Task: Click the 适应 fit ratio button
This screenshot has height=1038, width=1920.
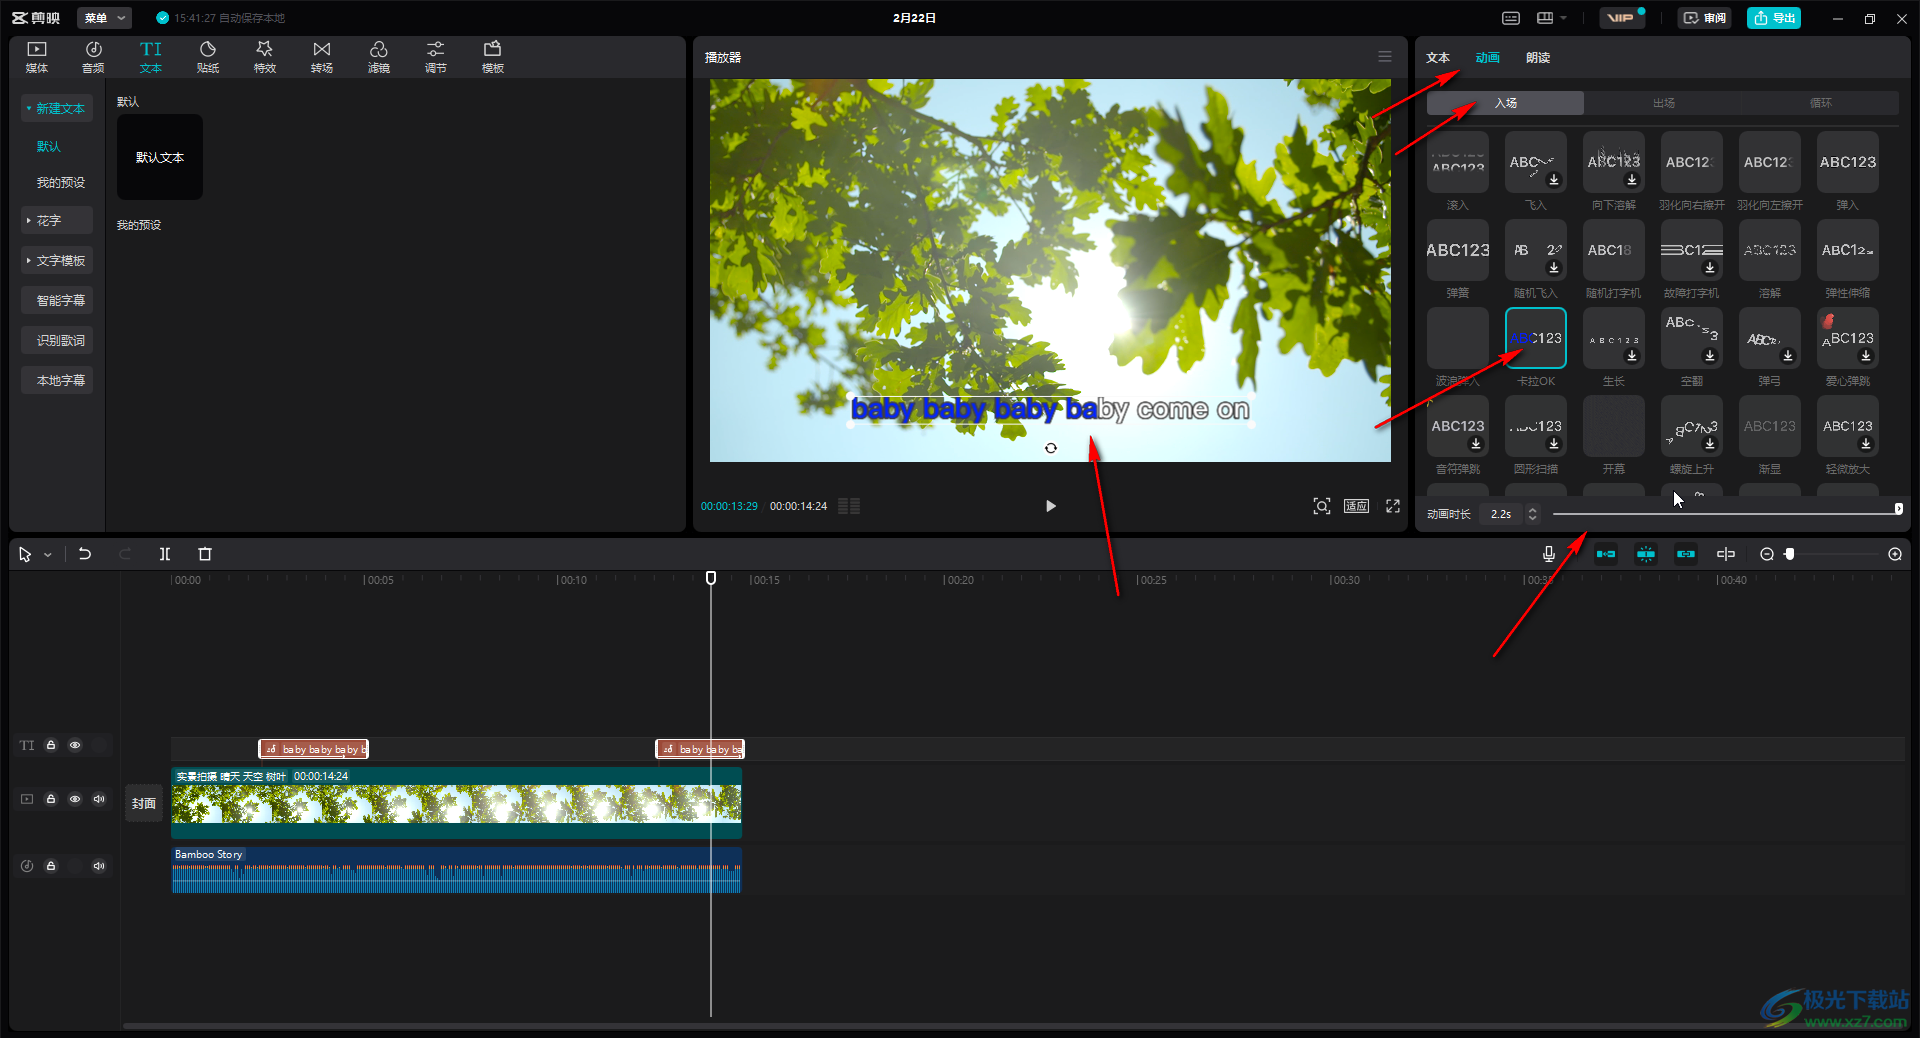Action: click(1357, 506)
